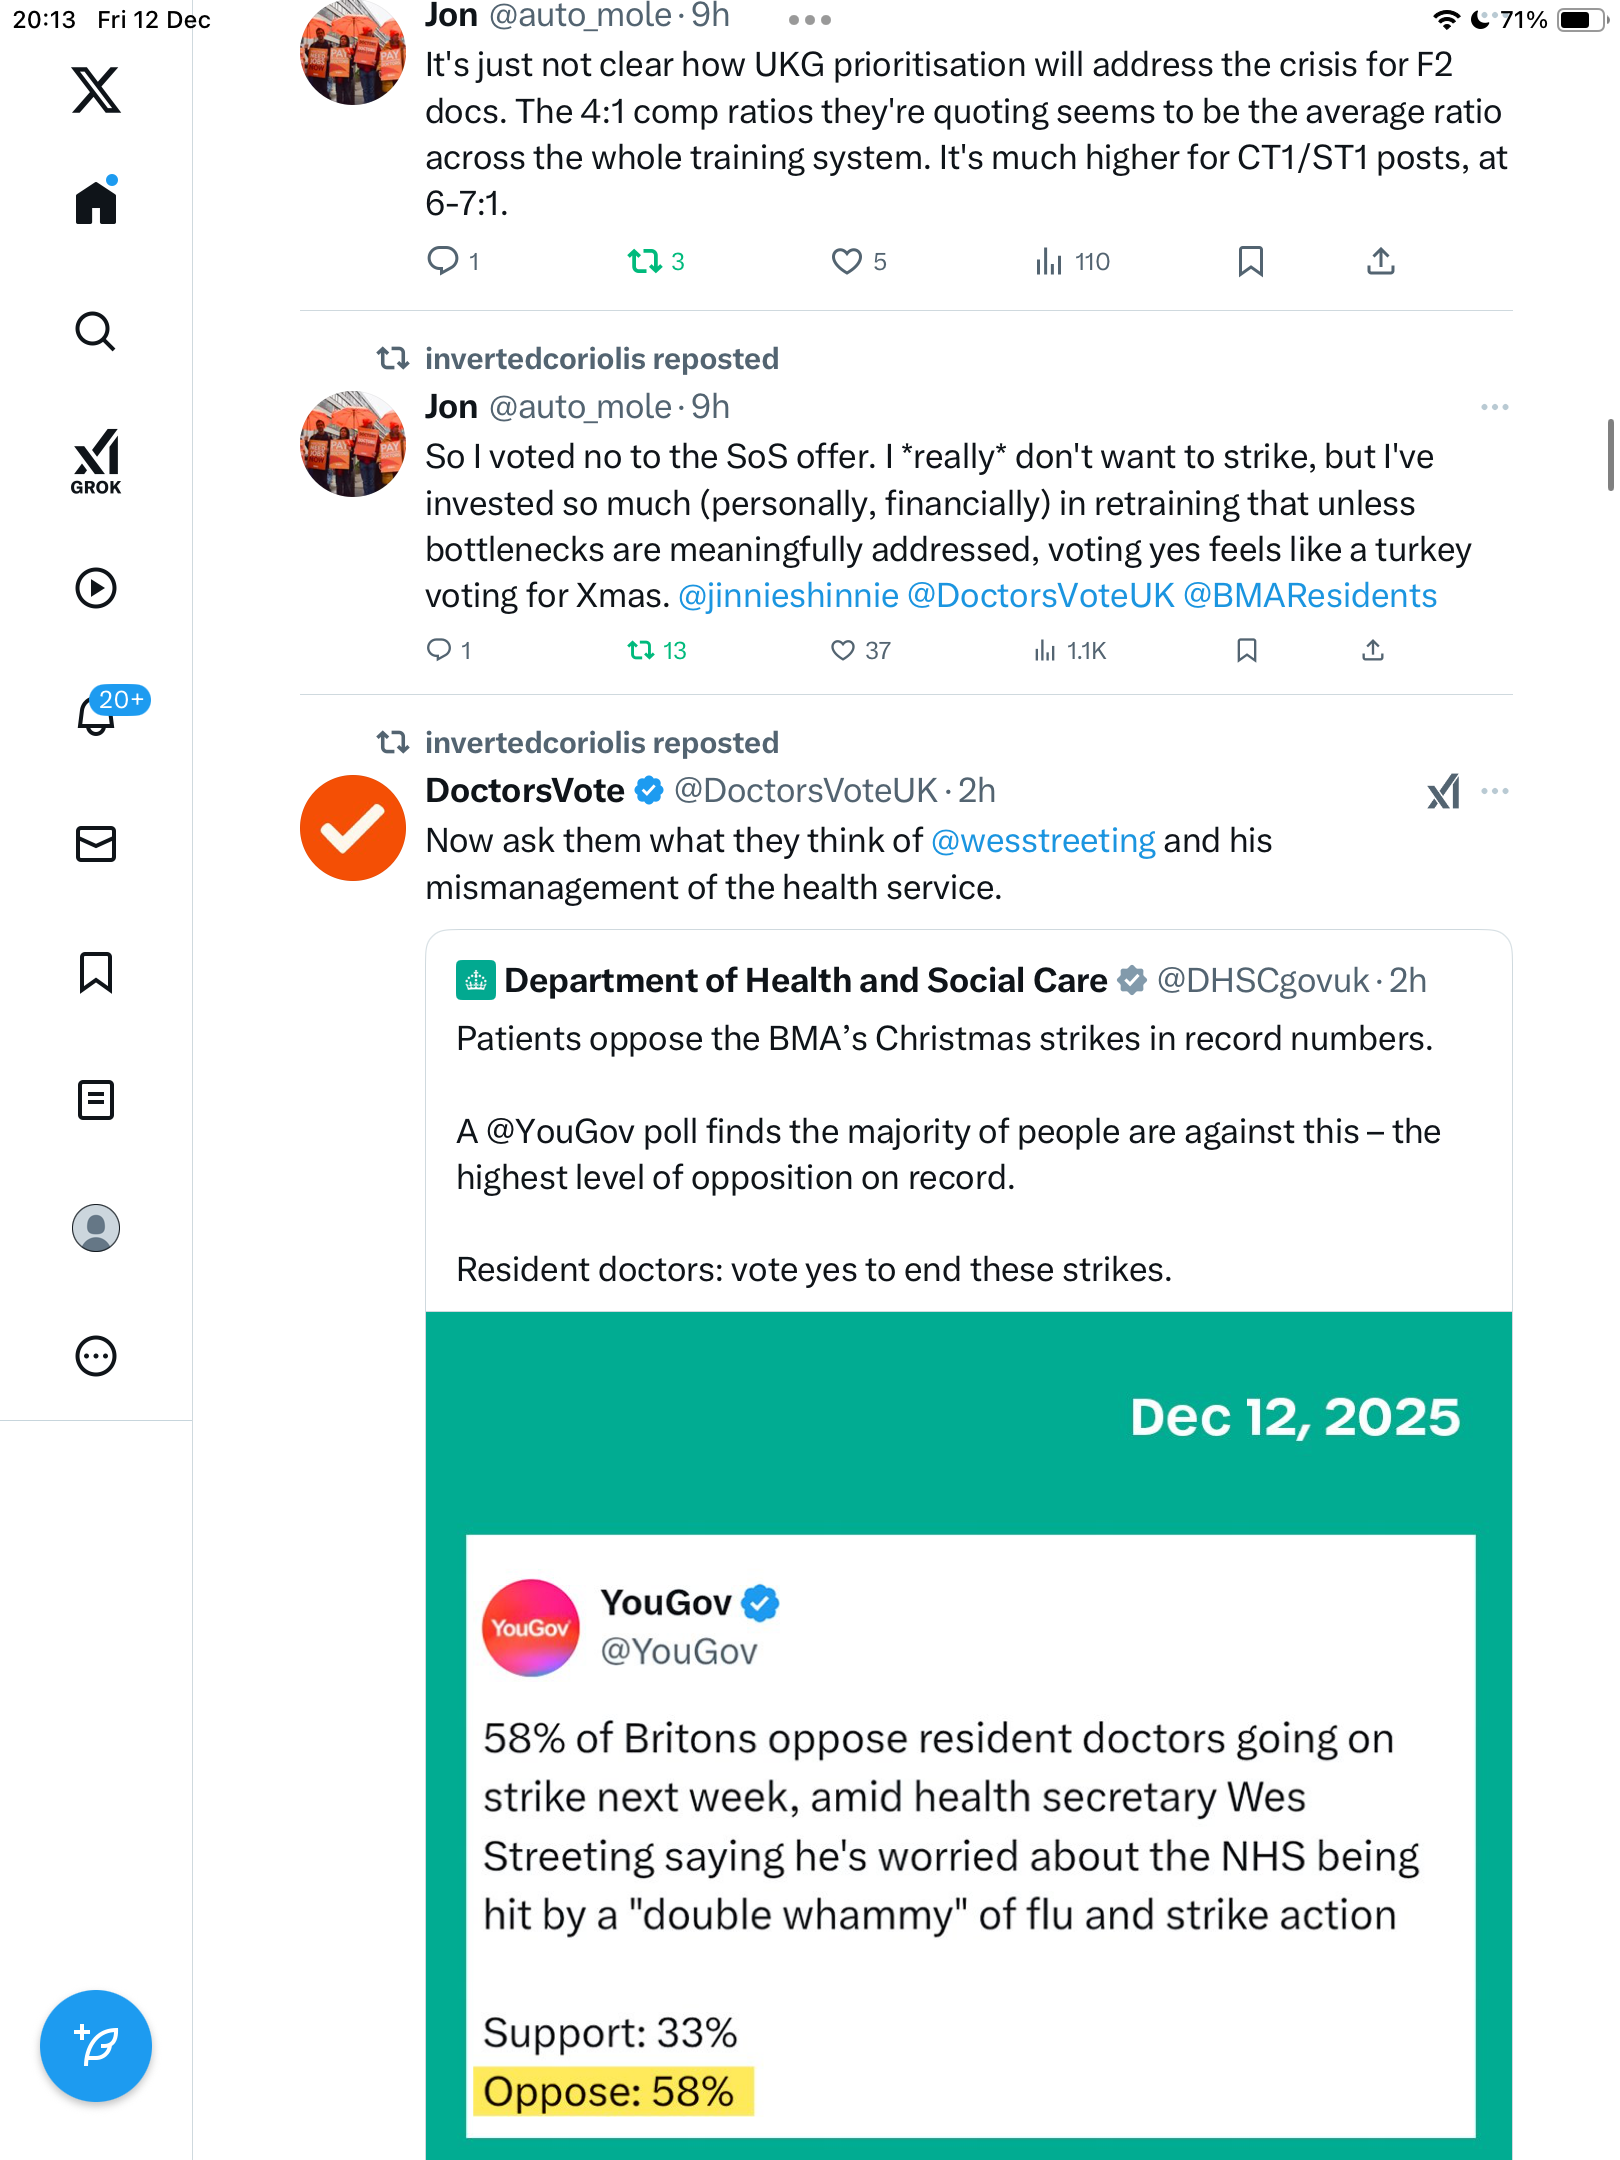Screen dimensions: 1620x2160
Task: Bookmark Jon's SoS offer post
Action: (1246, 651)
